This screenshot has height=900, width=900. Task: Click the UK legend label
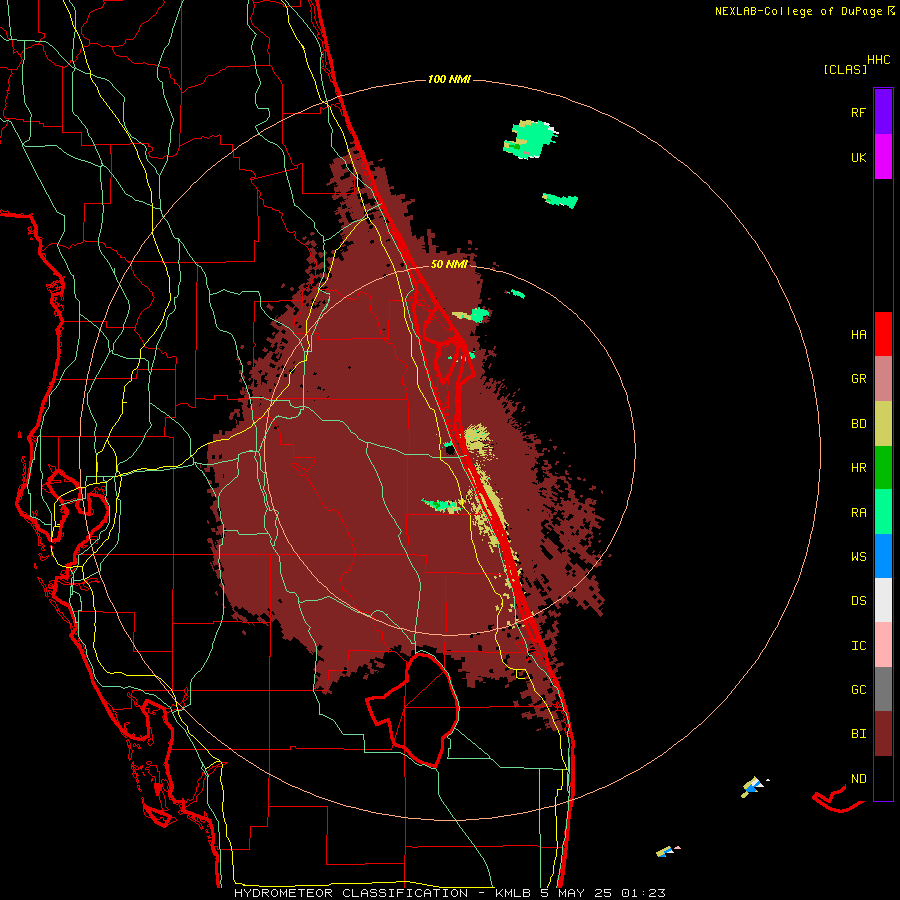pyautogui.click(x=858, y=157)
